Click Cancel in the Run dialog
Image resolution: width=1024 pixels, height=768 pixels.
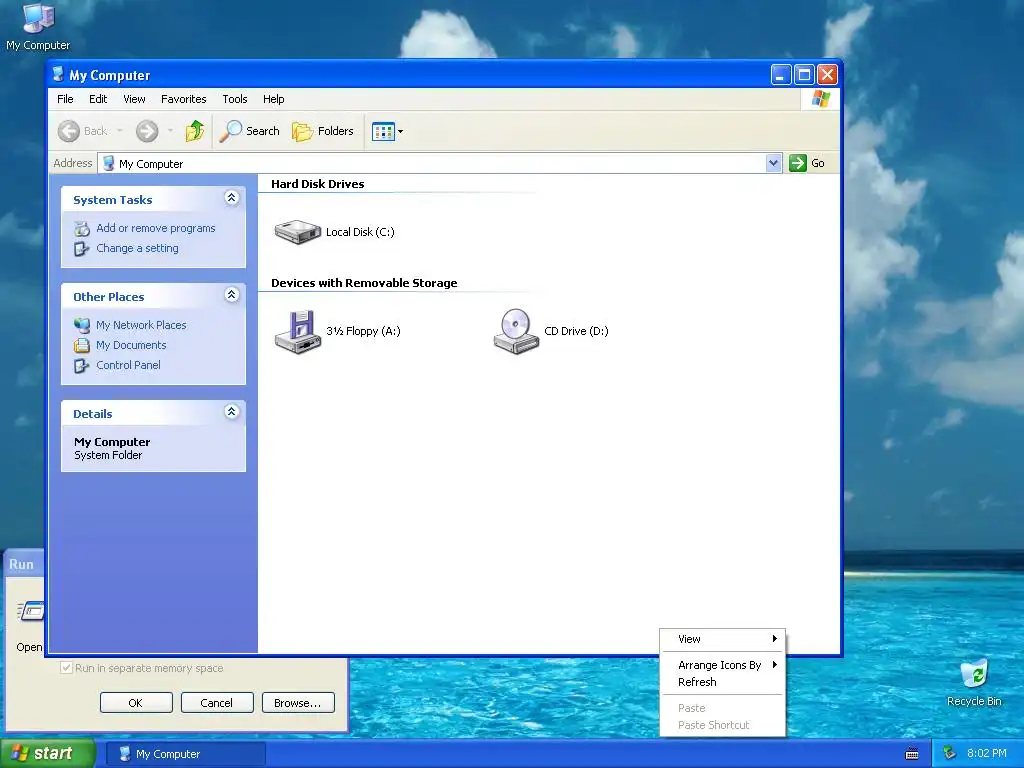tap(217, 703)
